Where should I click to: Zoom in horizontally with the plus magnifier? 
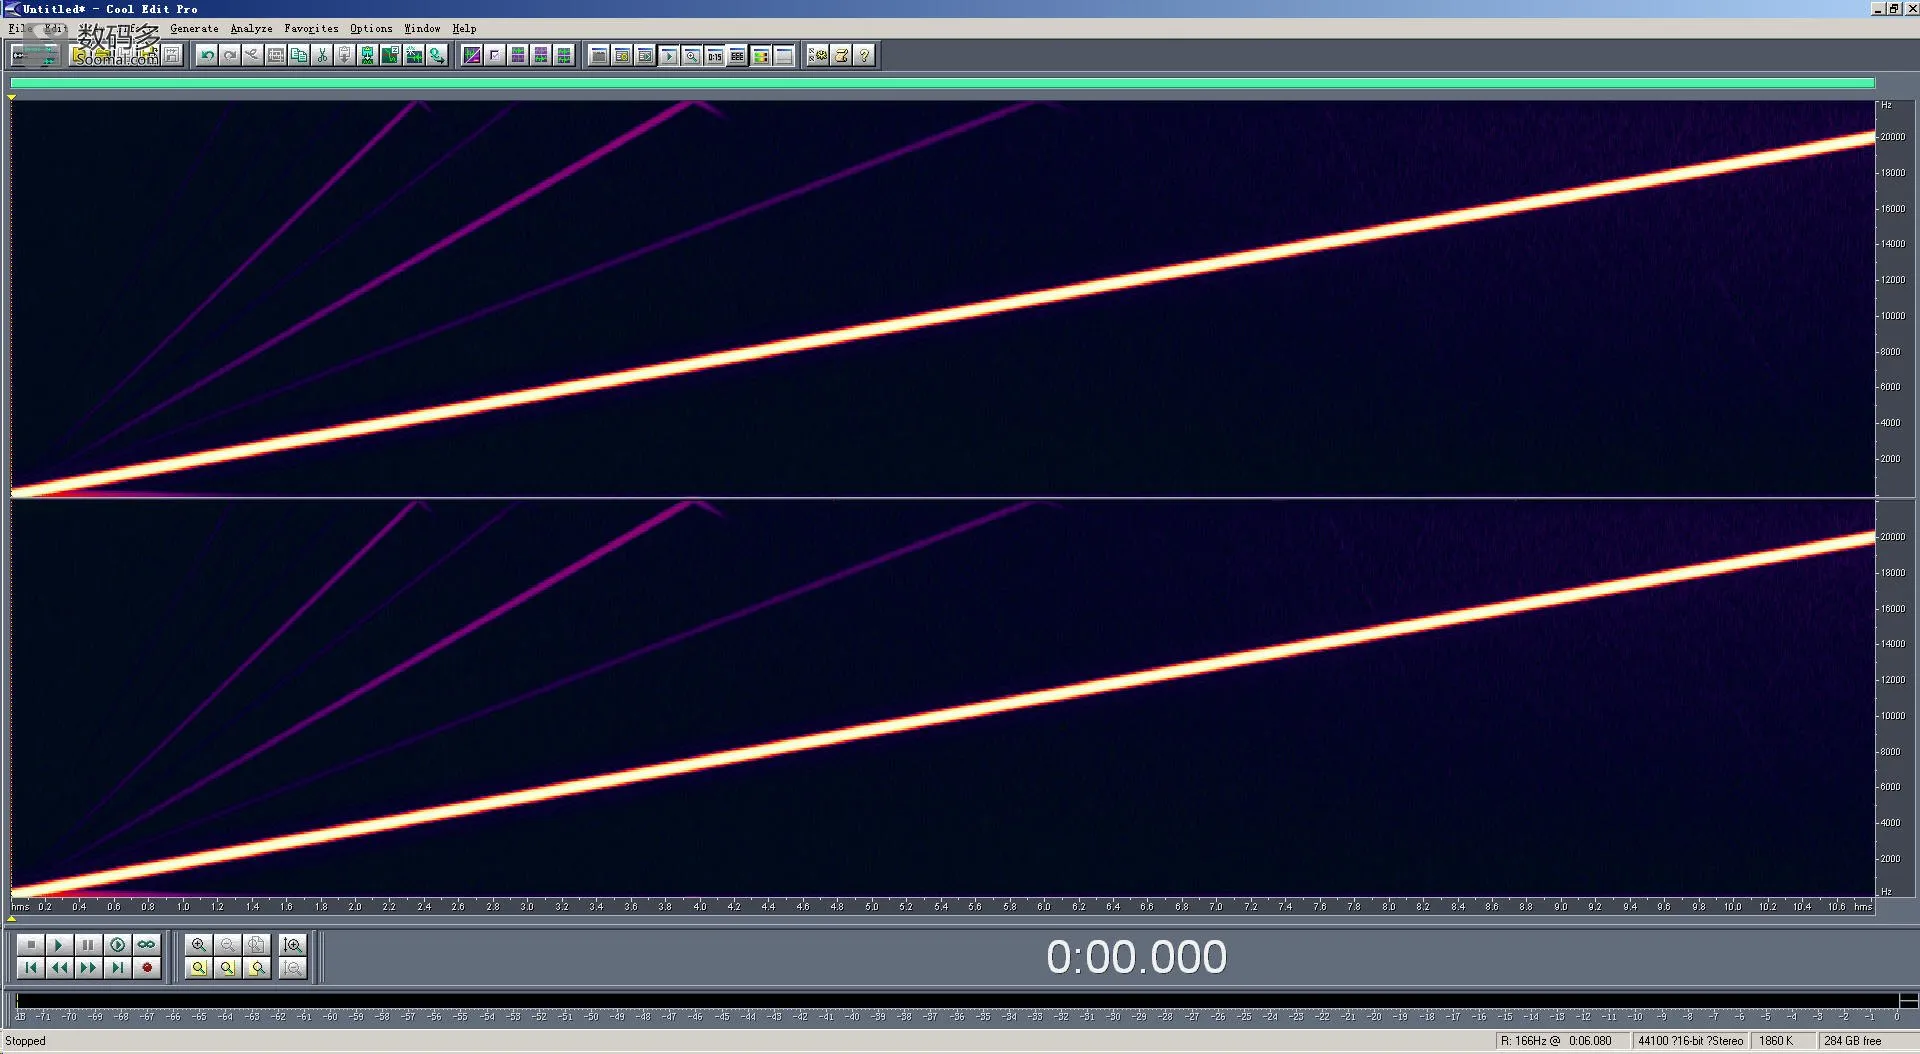198,944
